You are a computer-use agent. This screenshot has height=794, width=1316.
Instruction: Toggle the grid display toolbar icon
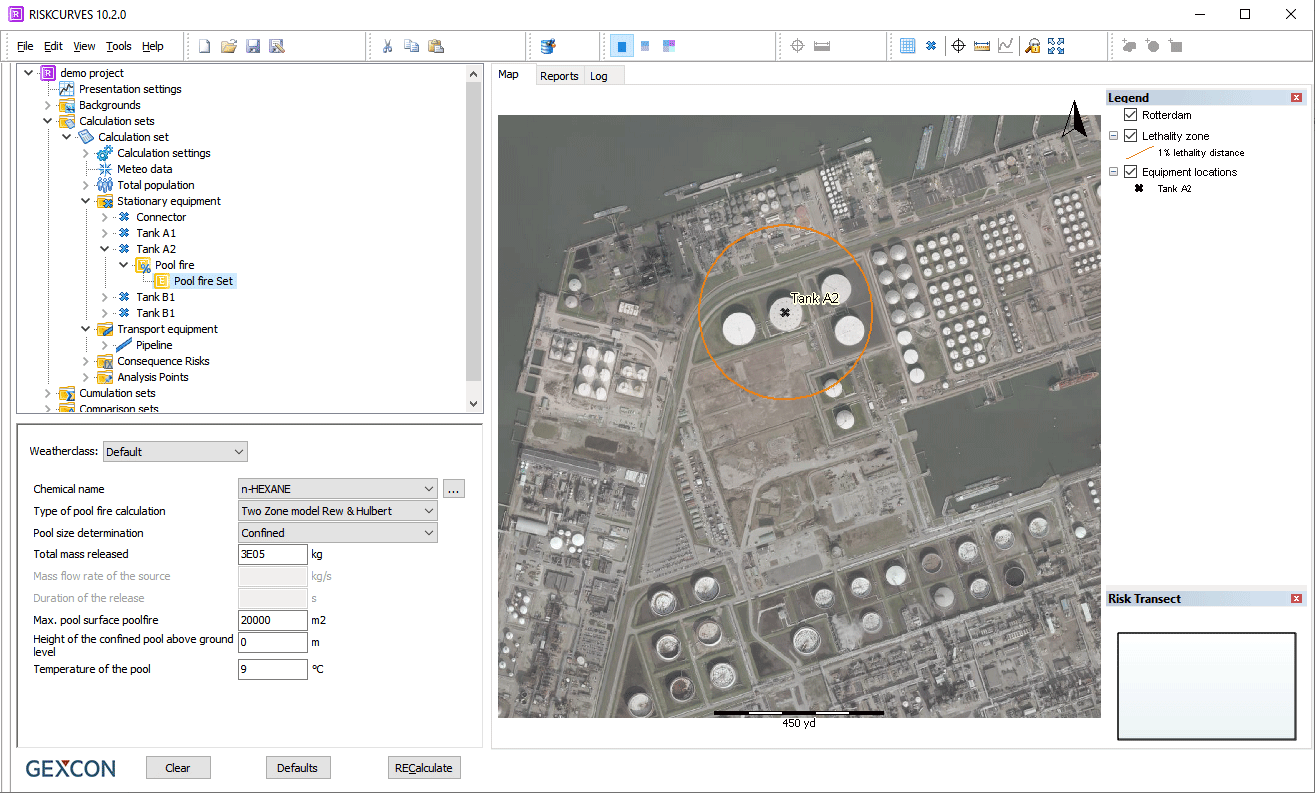[907, 46]
